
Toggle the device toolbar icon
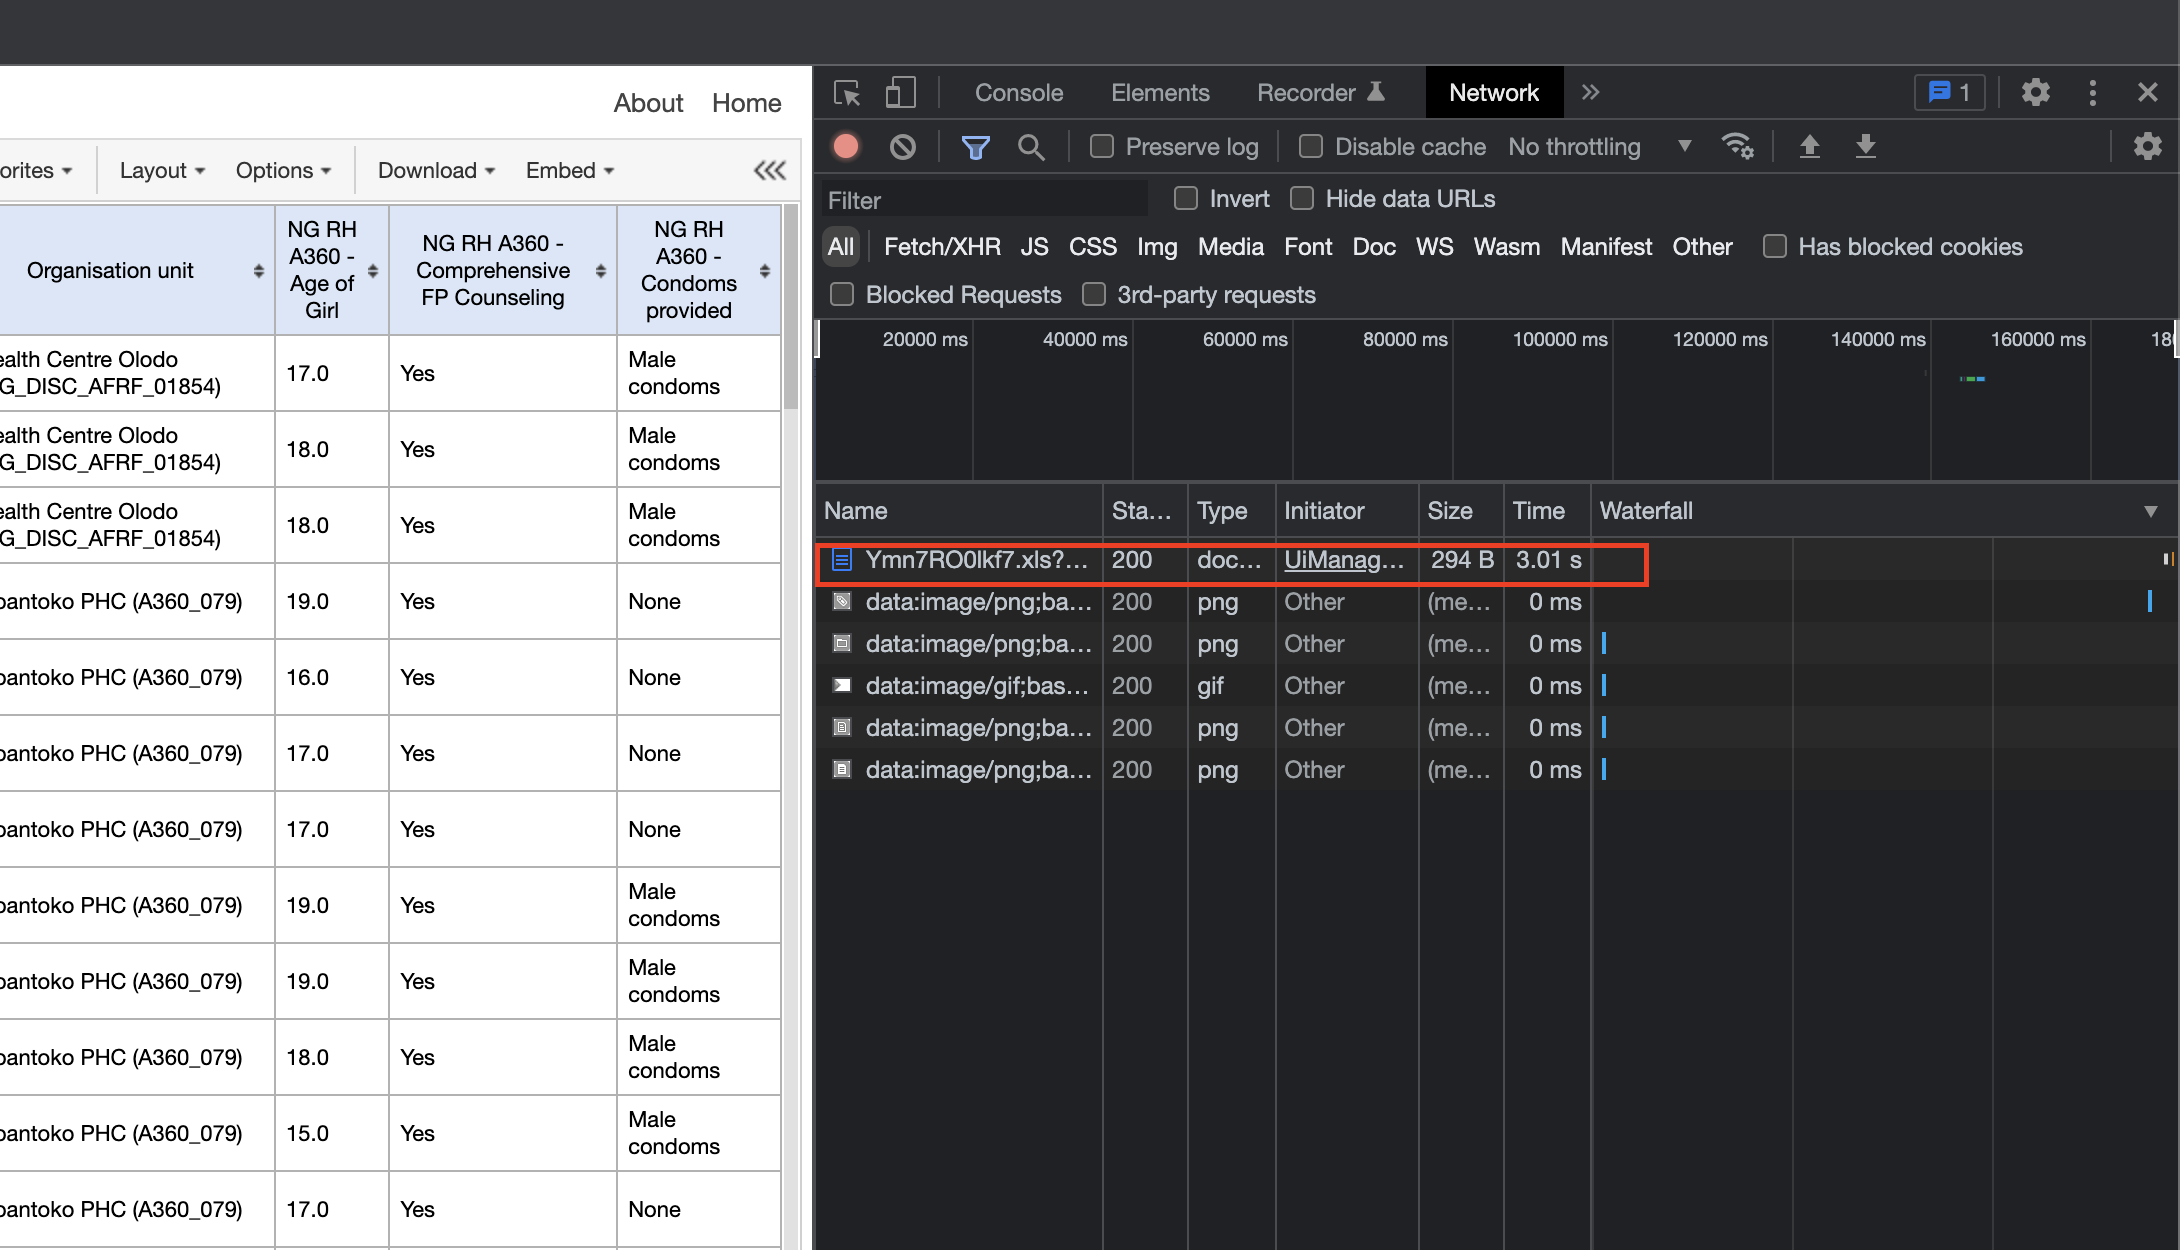900,93
